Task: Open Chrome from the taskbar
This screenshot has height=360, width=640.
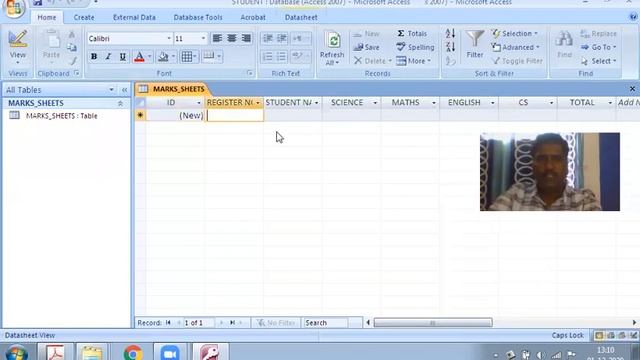Action: [133, 352]
